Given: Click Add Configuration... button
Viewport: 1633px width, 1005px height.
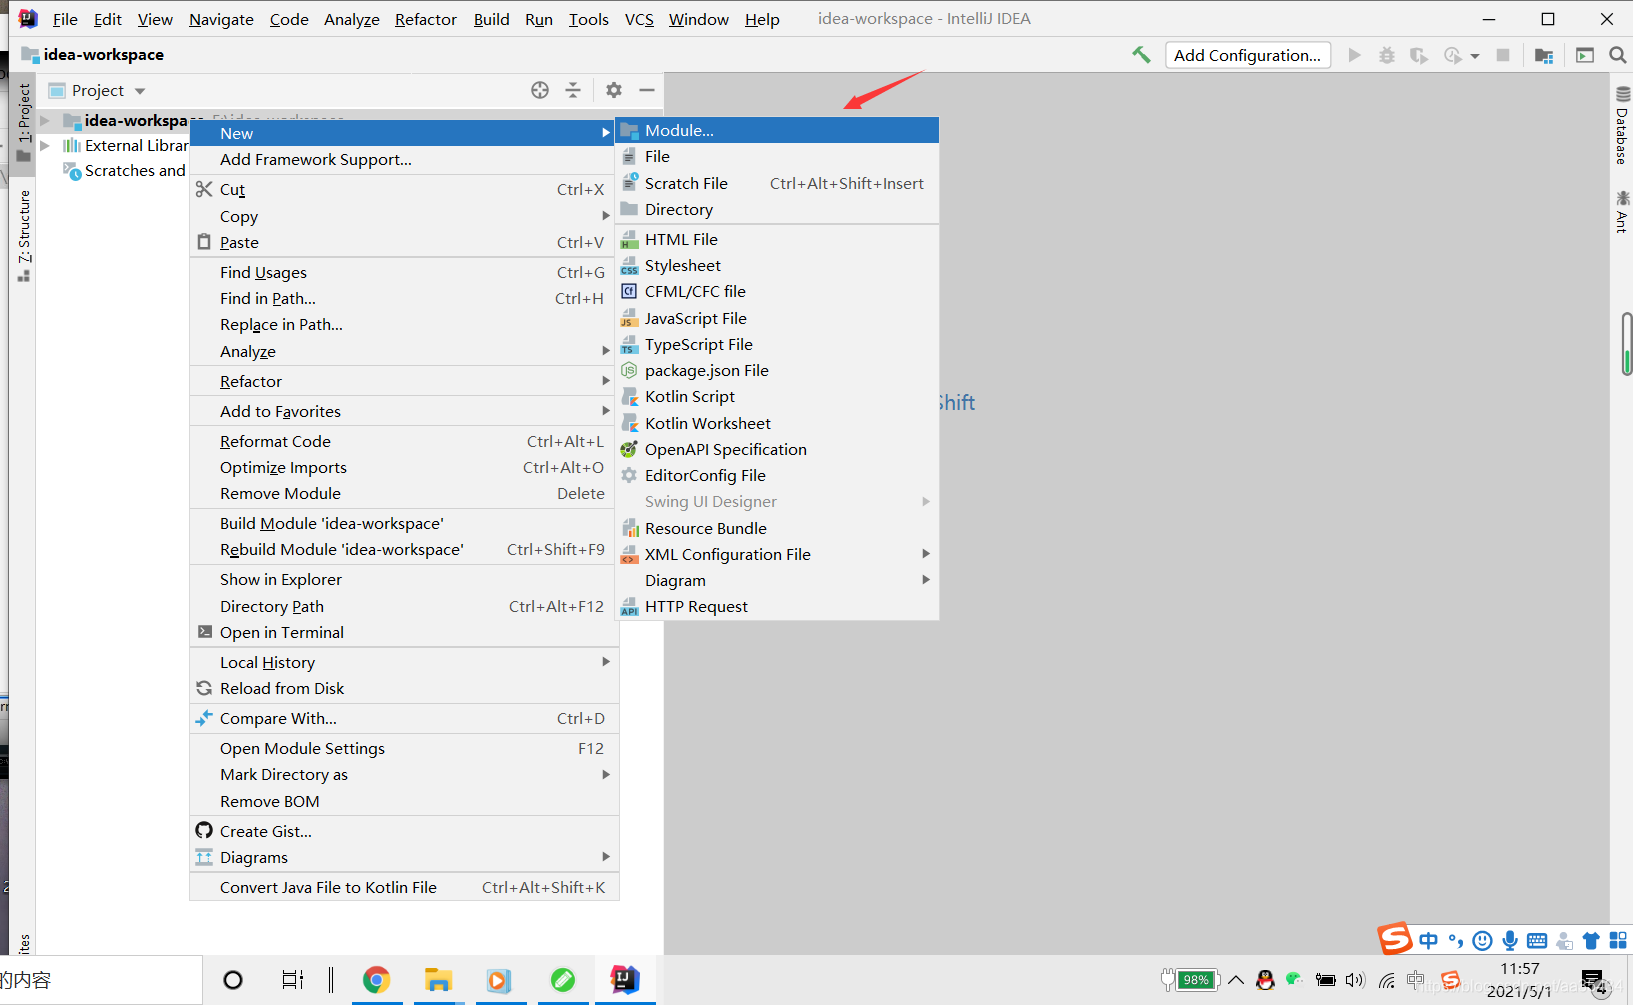Looking at the screenshot, I should coord(1248,55).
